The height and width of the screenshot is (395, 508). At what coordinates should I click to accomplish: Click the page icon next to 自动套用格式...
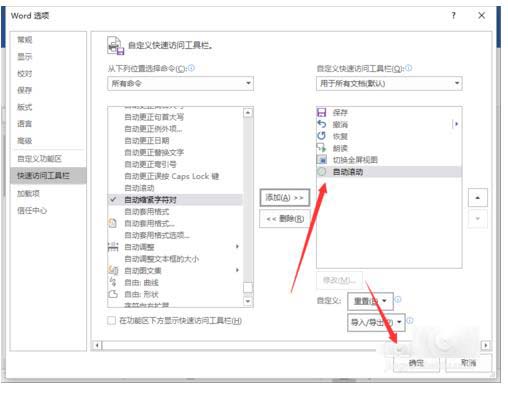coord(113,223)
